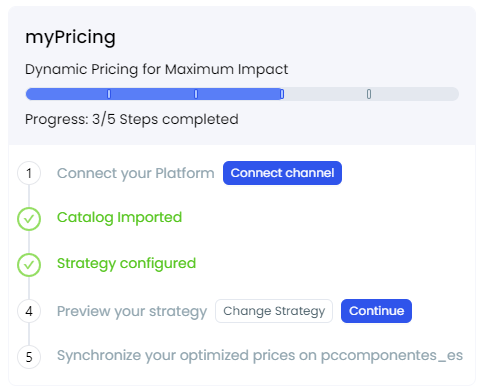Click the Change Strategy button
Screen dimensions: 489x390
[274, 311]
